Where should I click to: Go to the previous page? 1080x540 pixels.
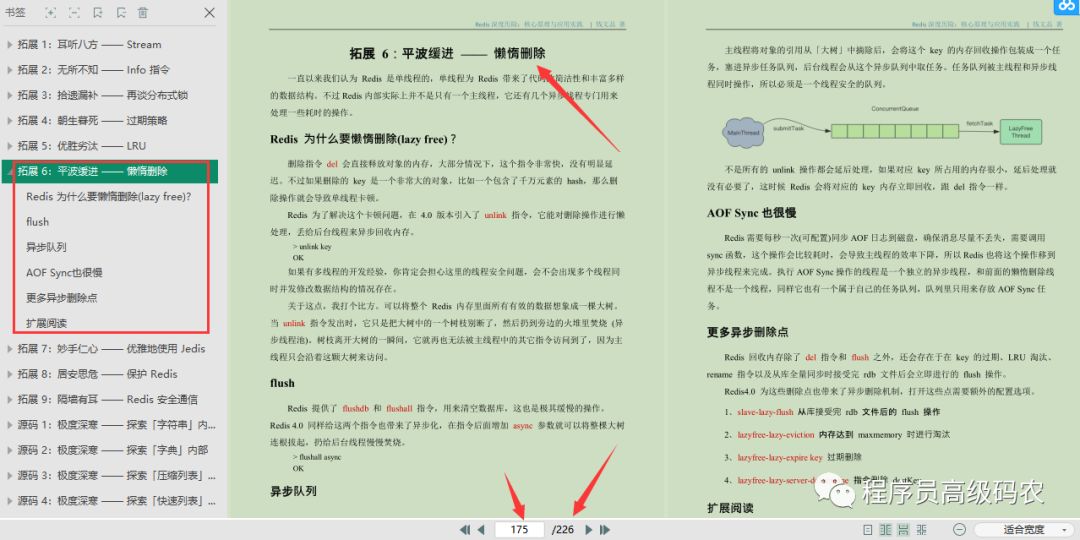pyautogui.click(x=481, y=530)
